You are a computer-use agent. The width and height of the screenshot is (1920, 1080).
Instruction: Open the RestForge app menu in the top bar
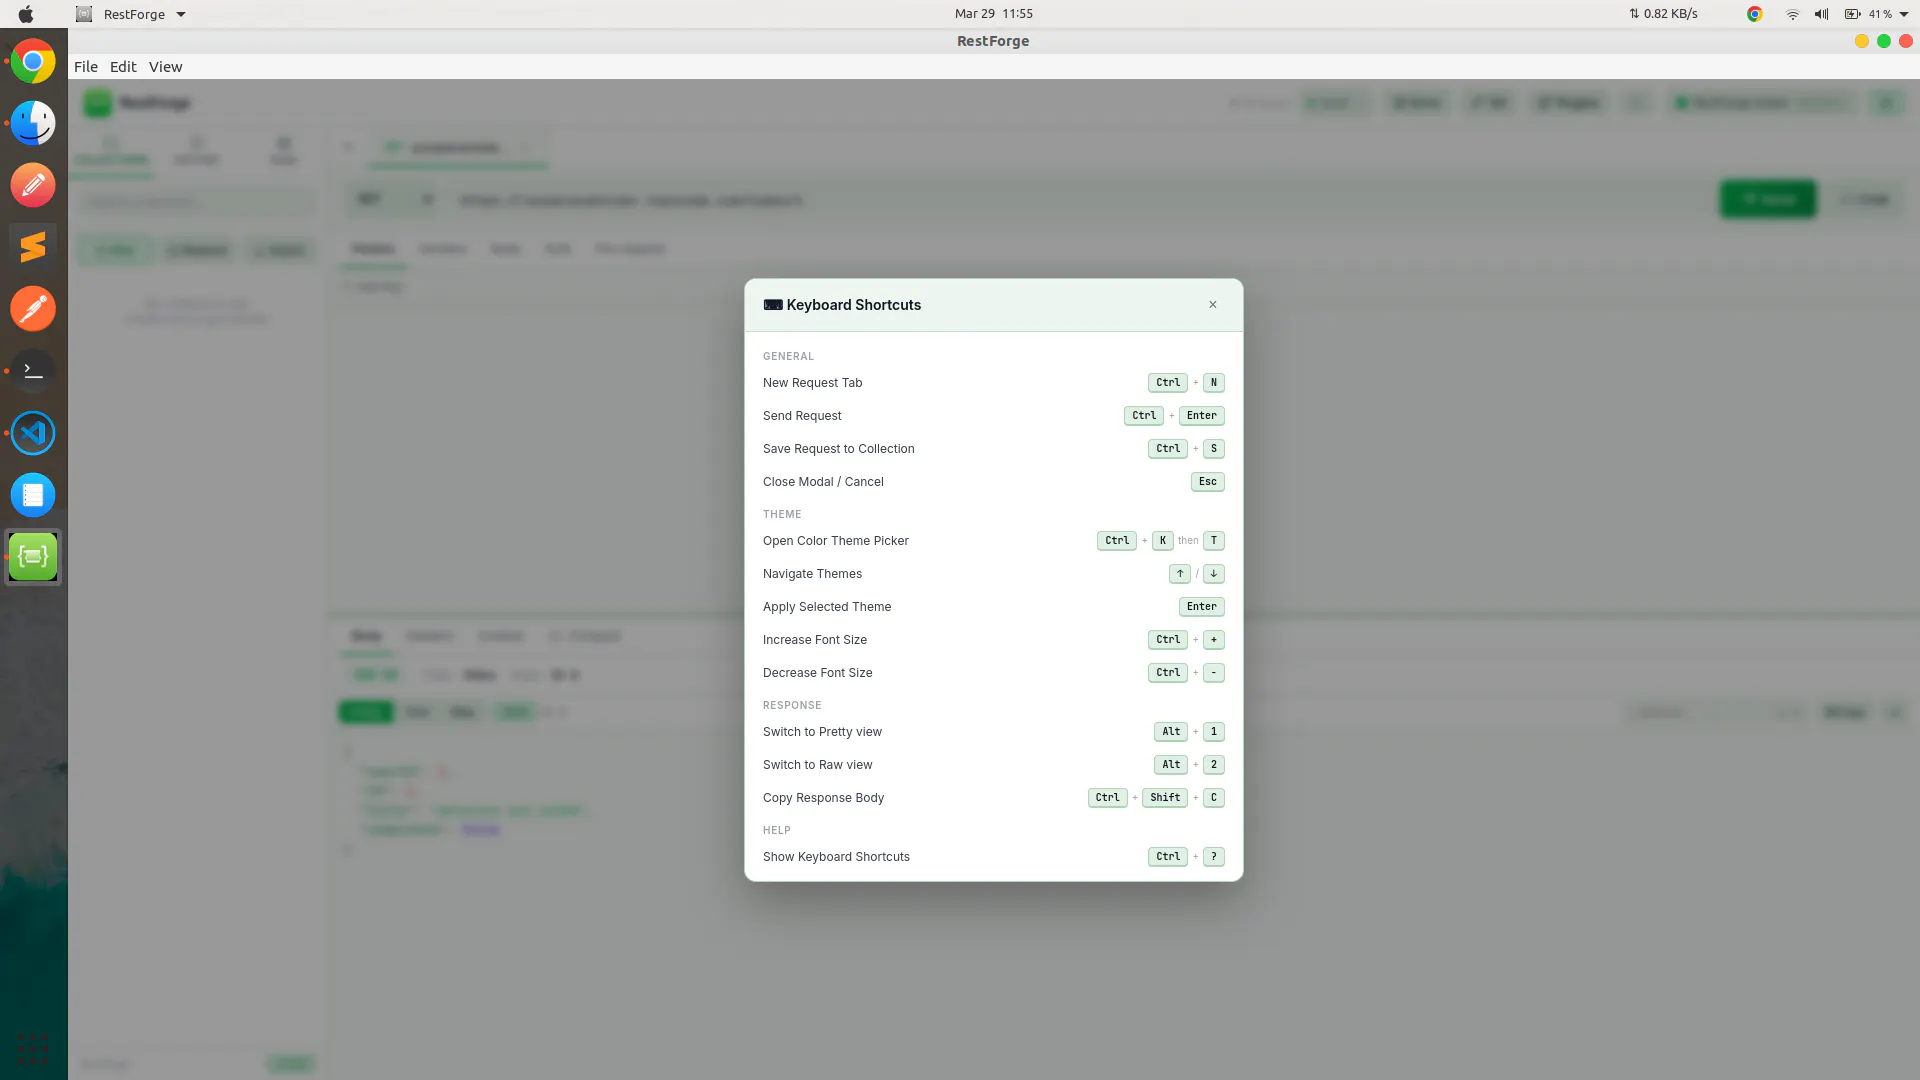(131, 14)
